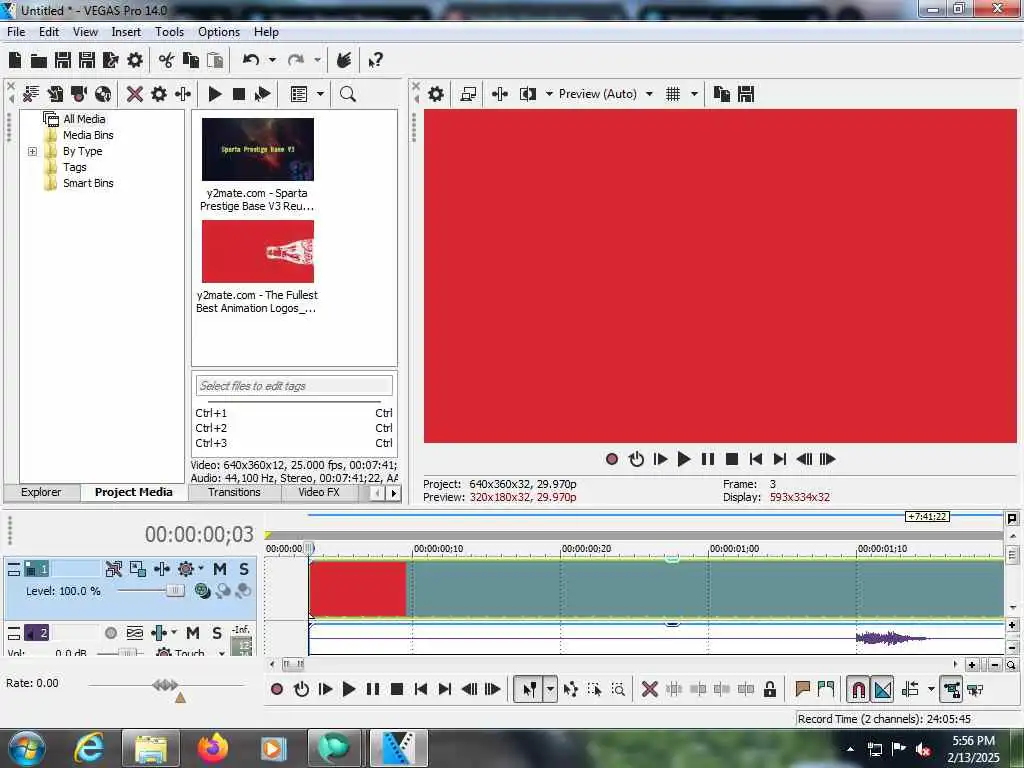Open the Redo history dropdown arrow
Image resolution: width=1024 pixels, height=768 pixels.
pos(317,60)
